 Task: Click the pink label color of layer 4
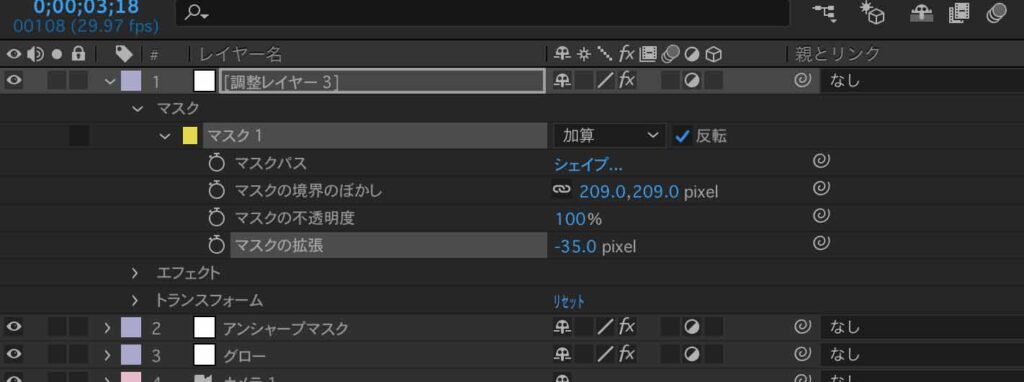(131, 377)
